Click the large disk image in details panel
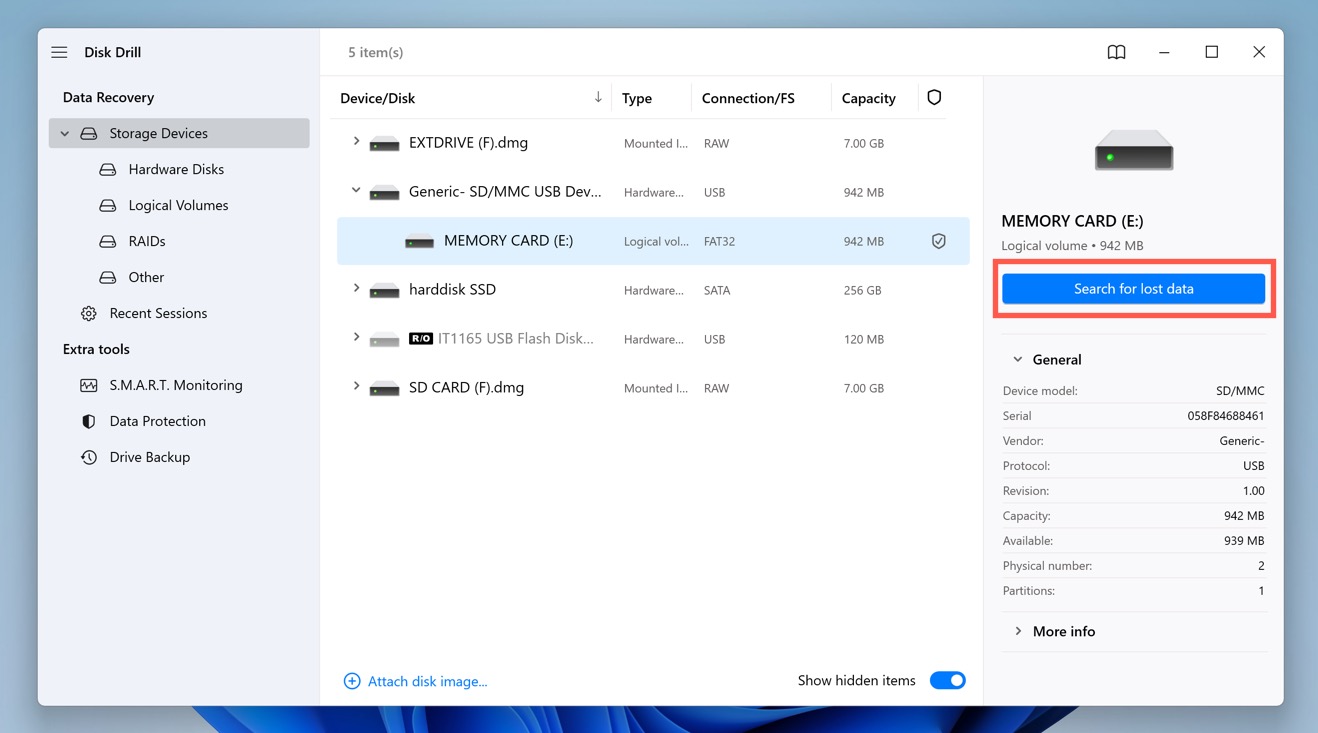 pos(1134,151)
